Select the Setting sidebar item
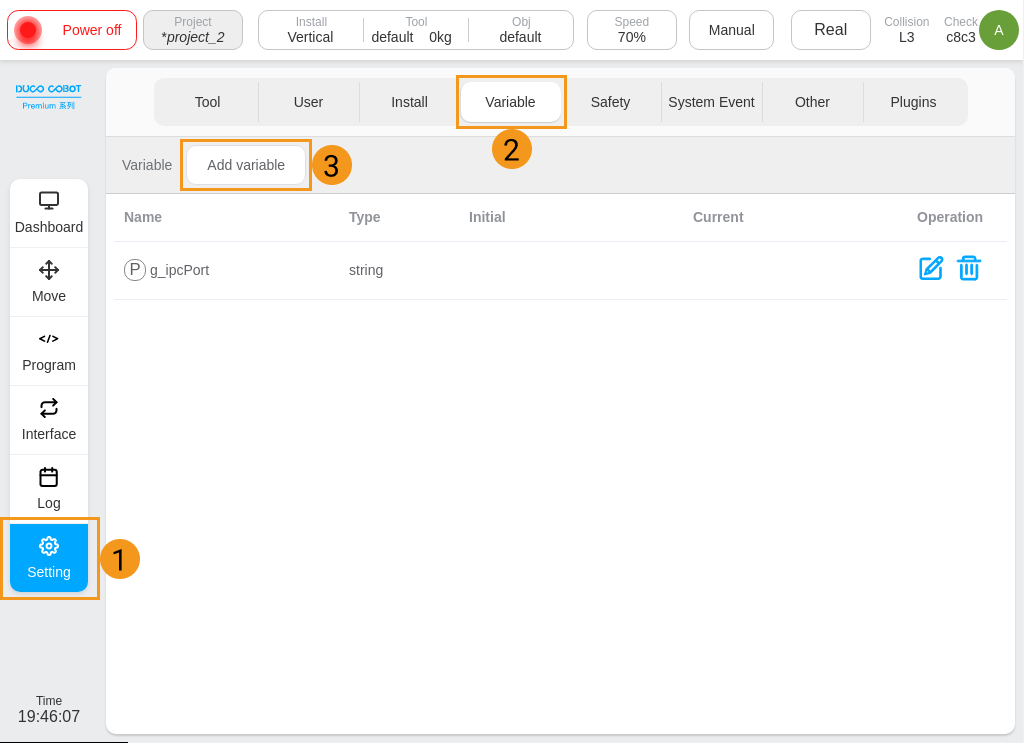The image size is (1024, 743). click(49, 558)
